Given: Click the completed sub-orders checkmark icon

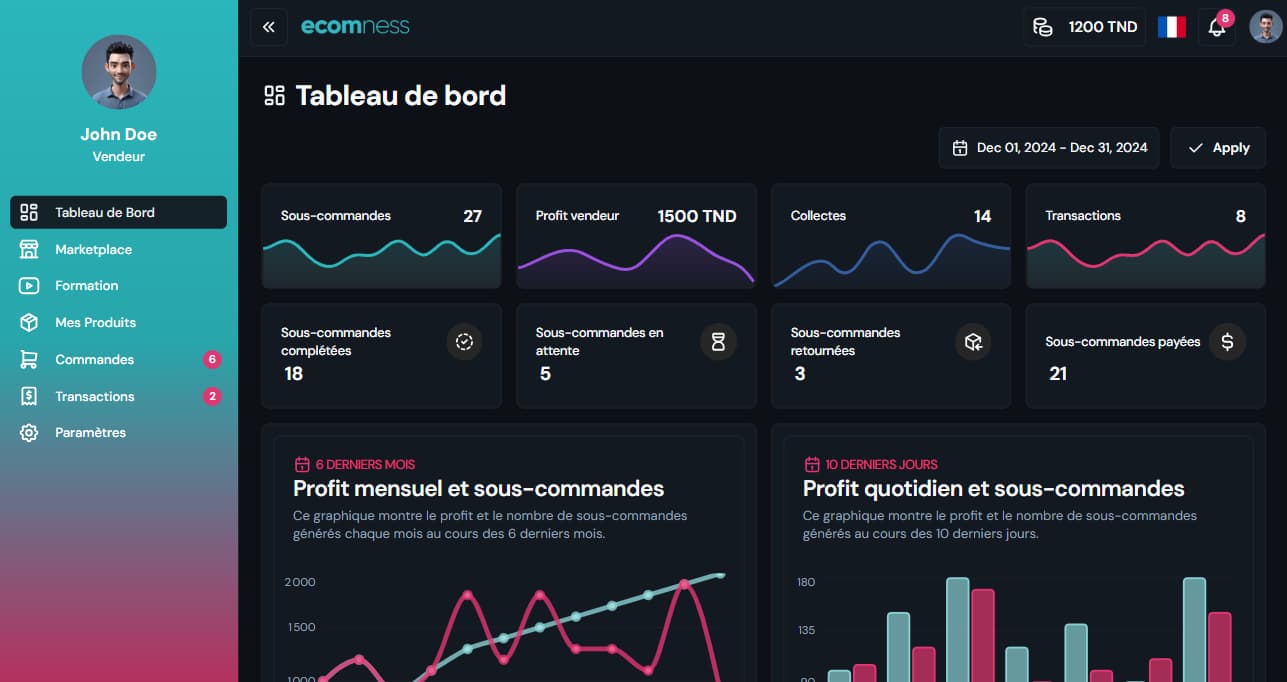Looking at the screenshot, I should [x=464, y=342].
